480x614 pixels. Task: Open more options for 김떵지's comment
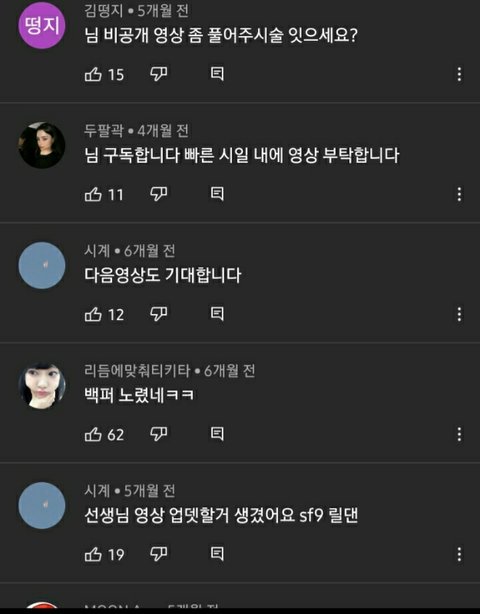[x=459, y=74]
